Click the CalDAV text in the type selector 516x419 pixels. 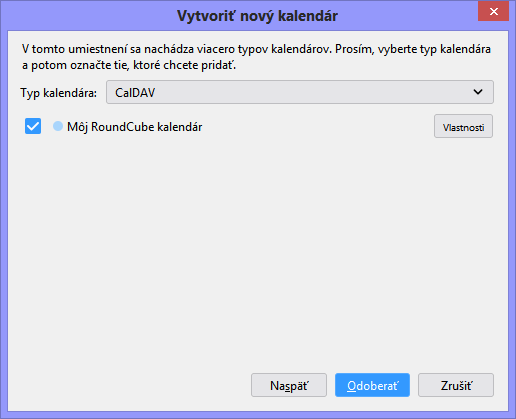(135, 93)
